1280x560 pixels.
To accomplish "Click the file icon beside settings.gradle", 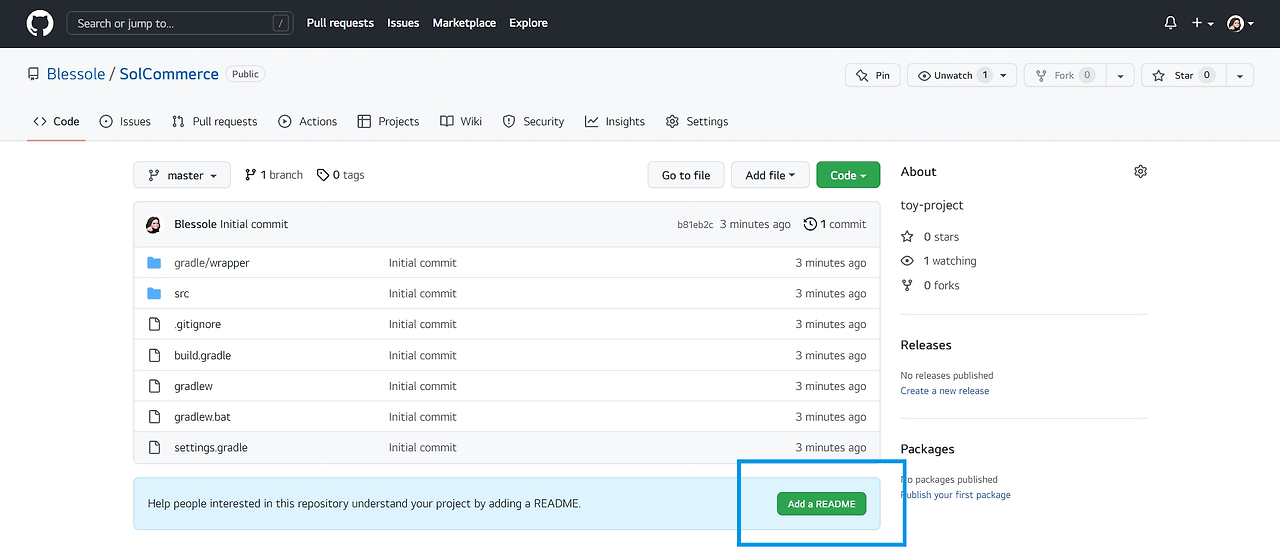I will [154, 448].
